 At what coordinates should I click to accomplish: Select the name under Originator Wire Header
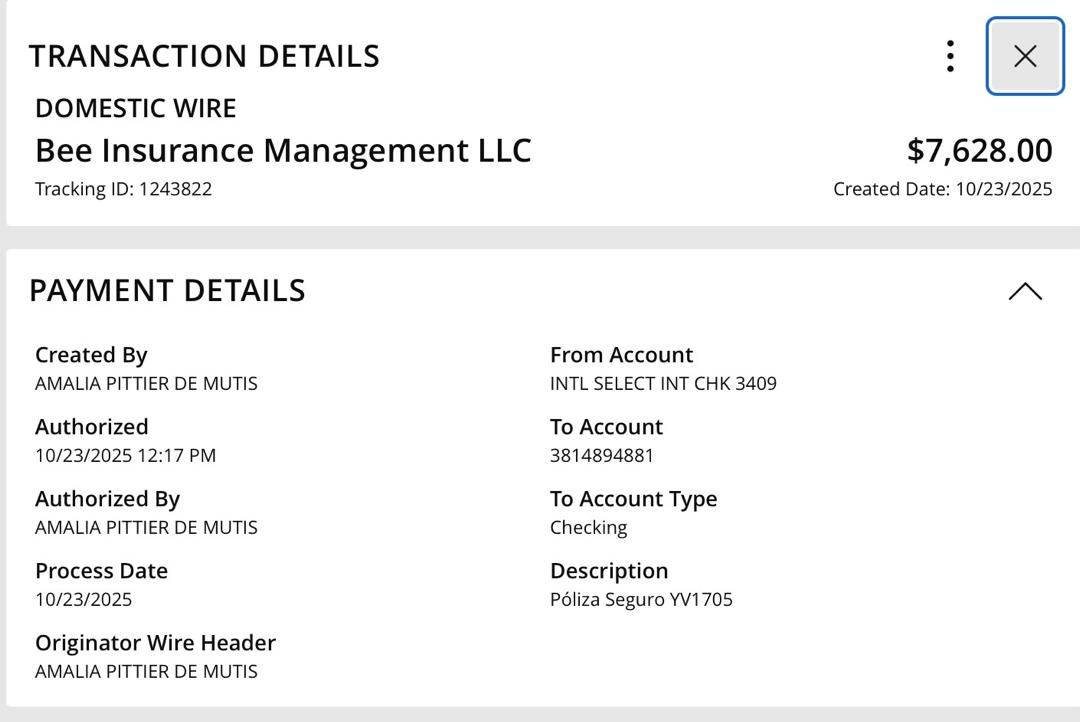(146, 671)
